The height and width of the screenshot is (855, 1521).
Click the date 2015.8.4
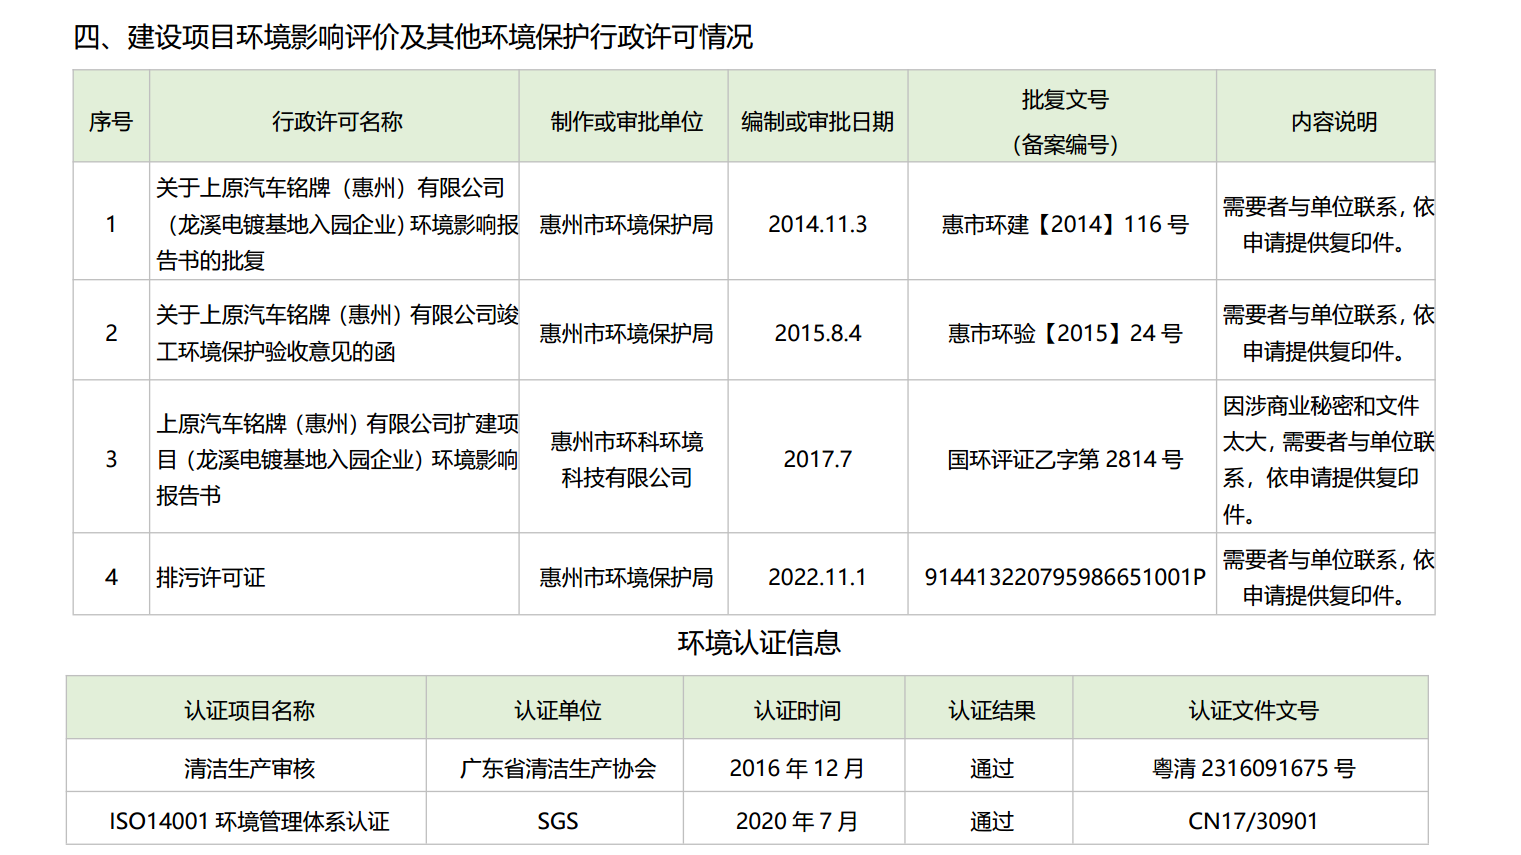point(817,333)
